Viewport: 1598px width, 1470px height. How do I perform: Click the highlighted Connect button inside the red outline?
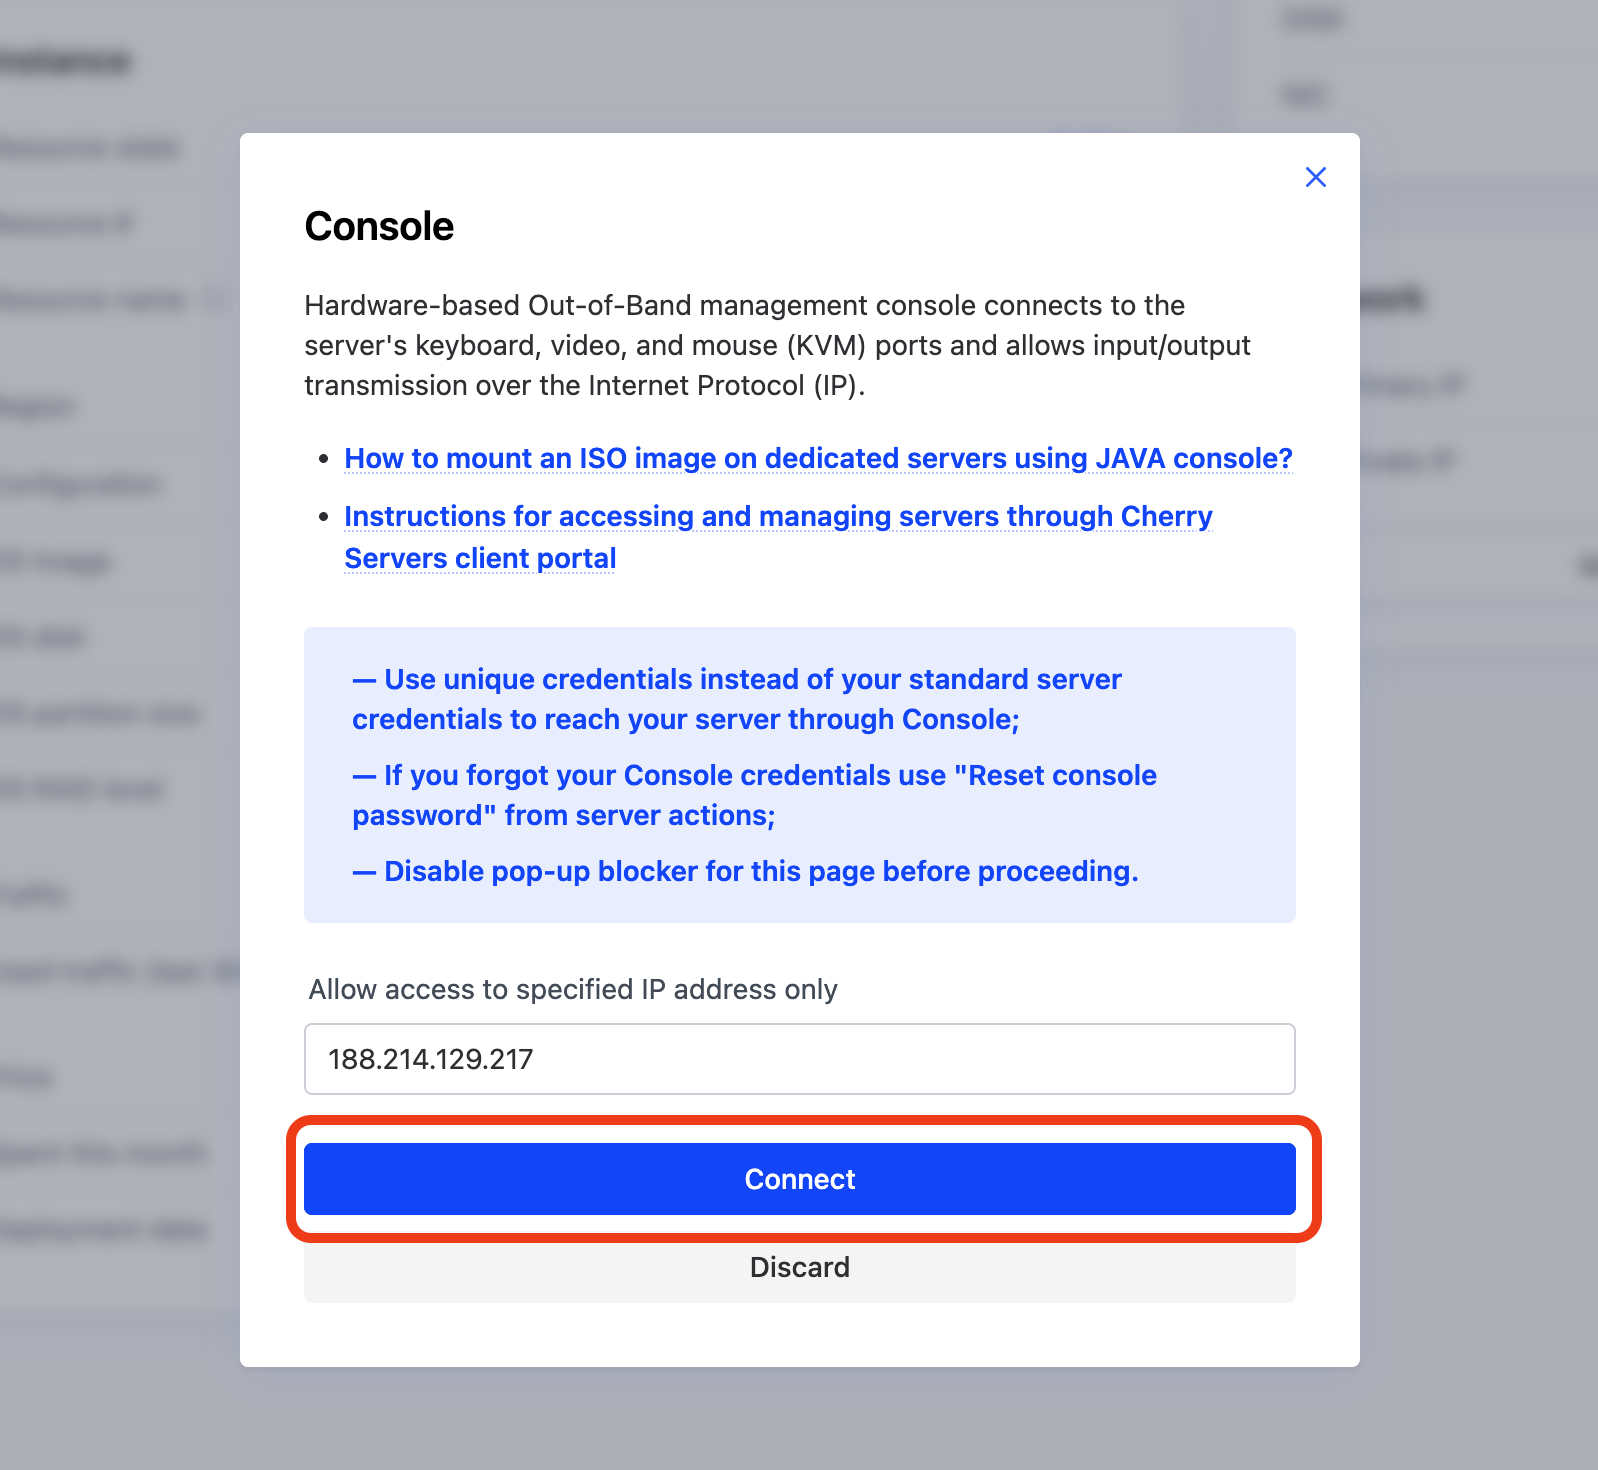(x=798, y=1179)
